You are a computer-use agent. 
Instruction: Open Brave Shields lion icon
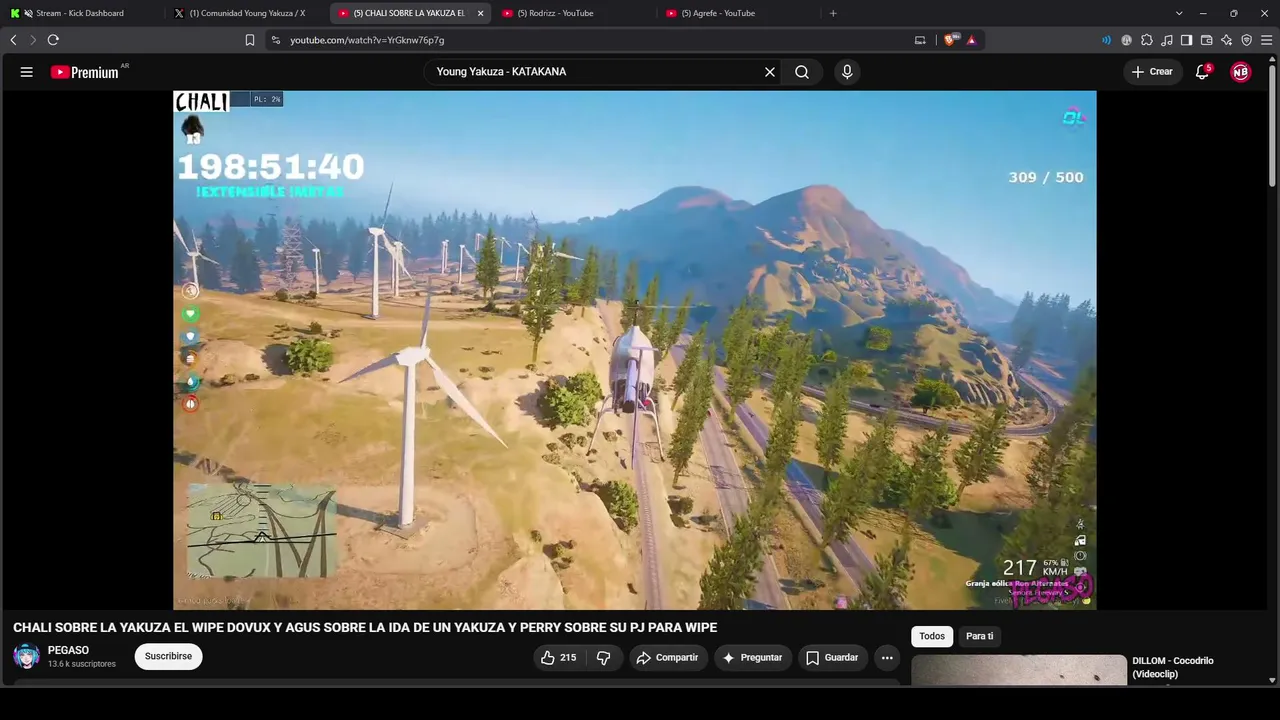click(x=950, y=40)
